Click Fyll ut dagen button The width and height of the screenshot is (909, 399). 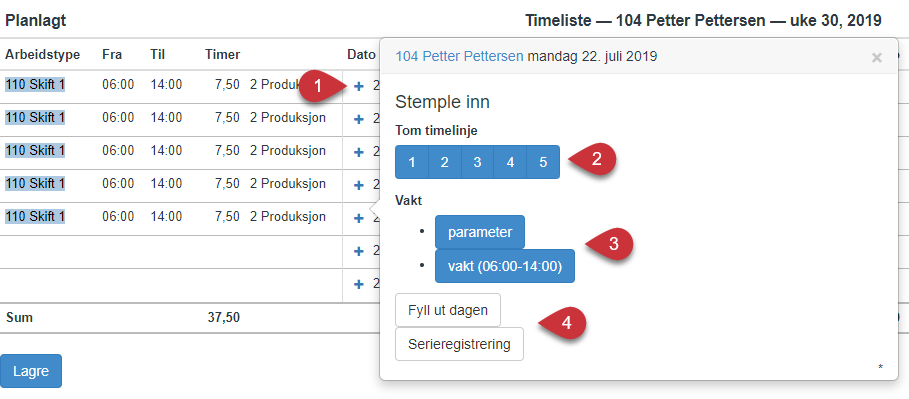(448, 310)
